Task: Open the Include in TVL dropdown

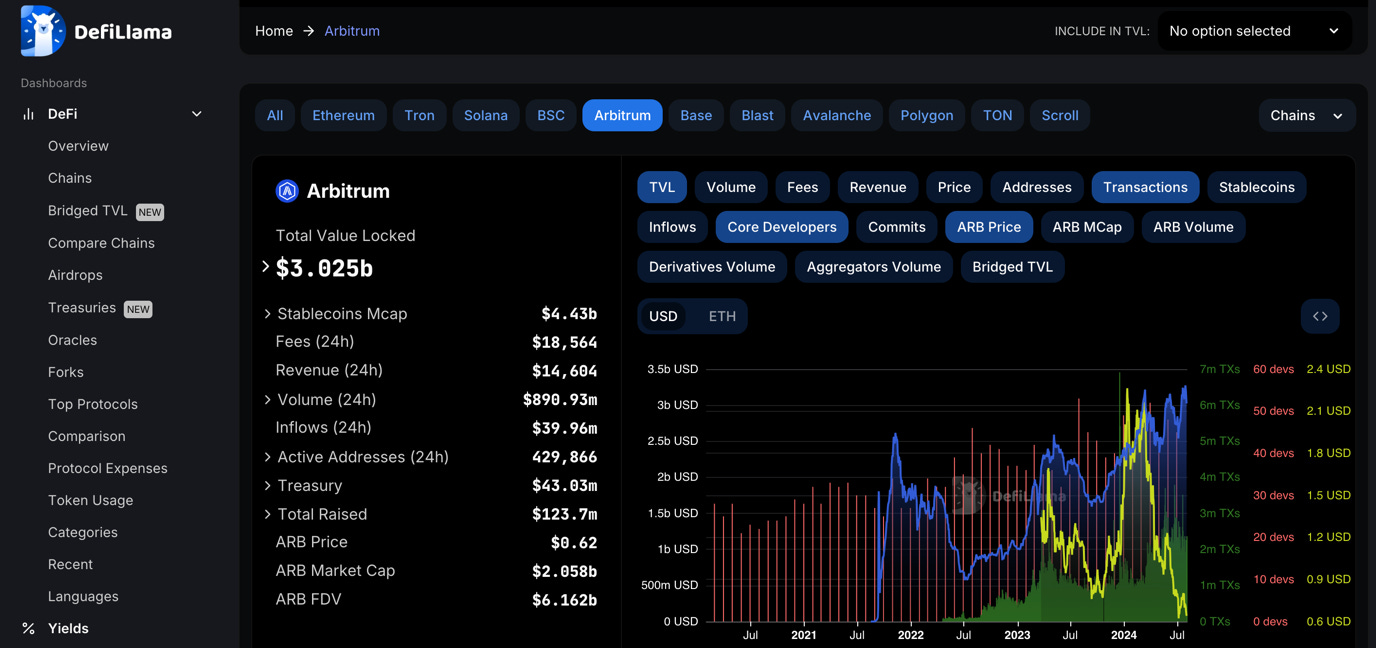Action: tap(1254, 31)
